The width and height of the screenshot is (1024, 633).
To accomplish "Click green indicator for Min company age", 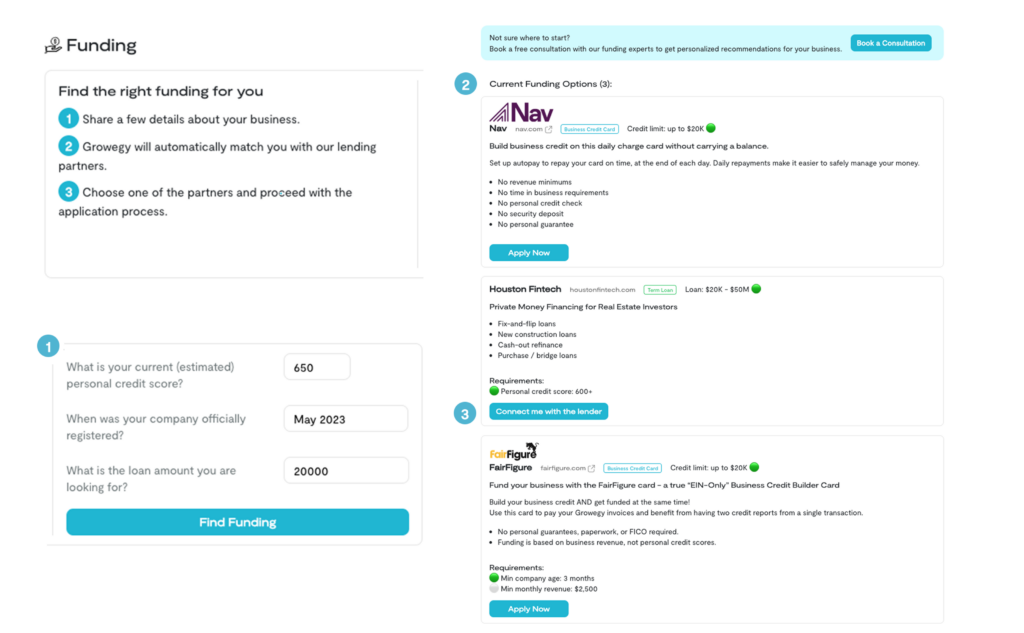I will [x=494, y=578].
